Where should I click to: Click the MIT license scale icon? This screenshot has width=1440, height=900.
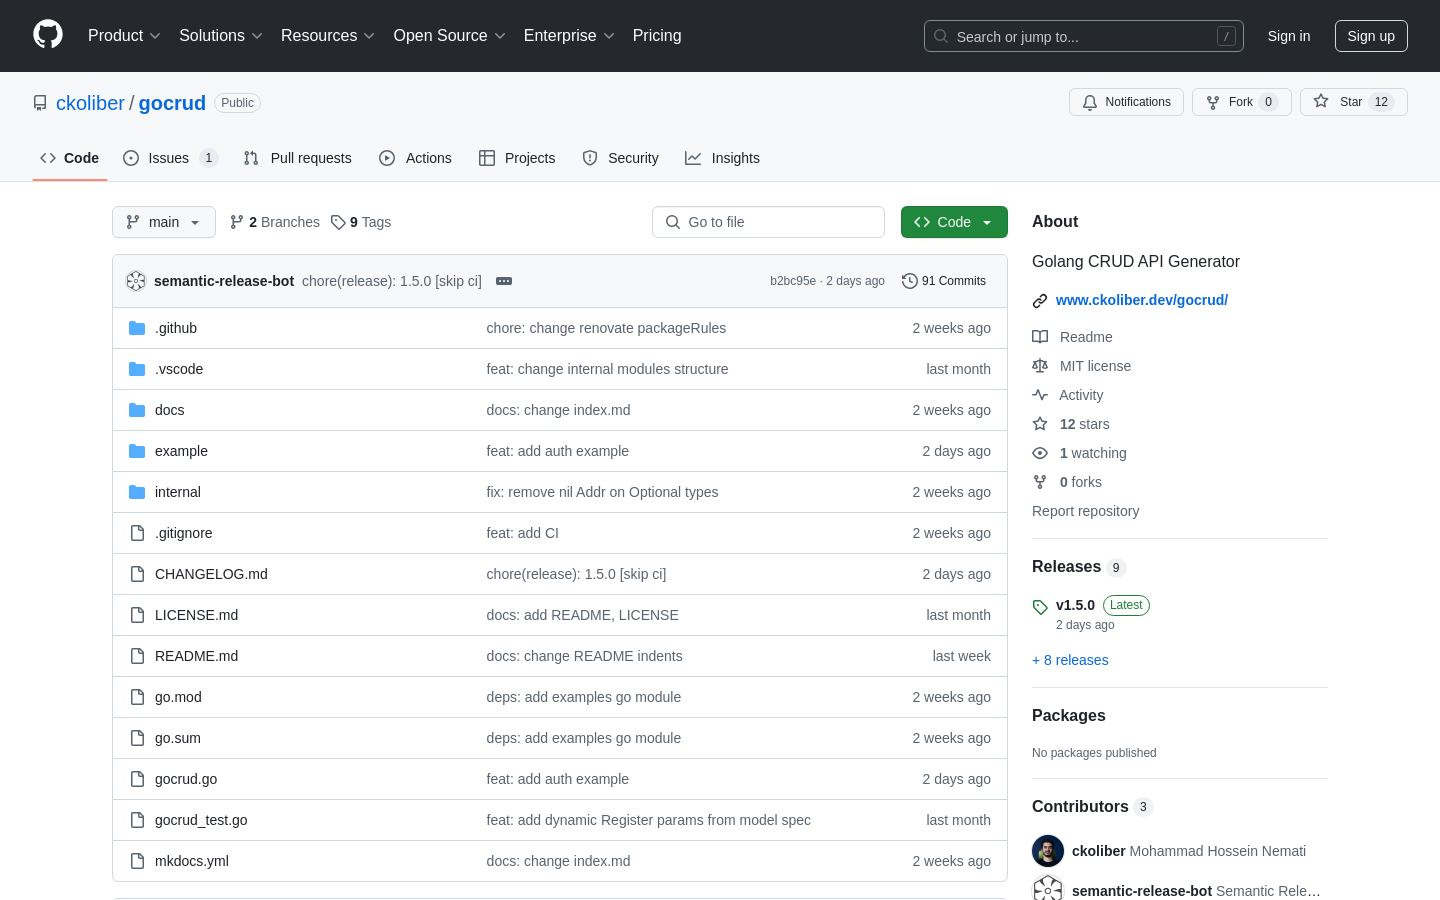(1040, 366)
